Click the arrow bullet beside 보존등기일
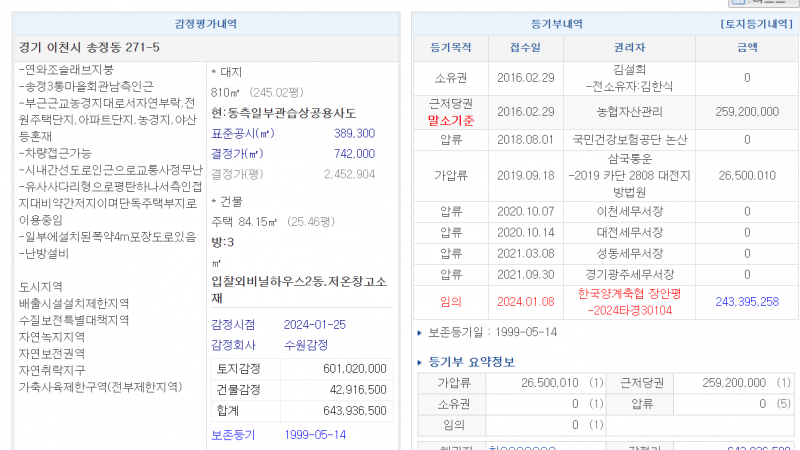Image resolution: width=800 pixels, height=450 pixels. [x=418, y=332]
